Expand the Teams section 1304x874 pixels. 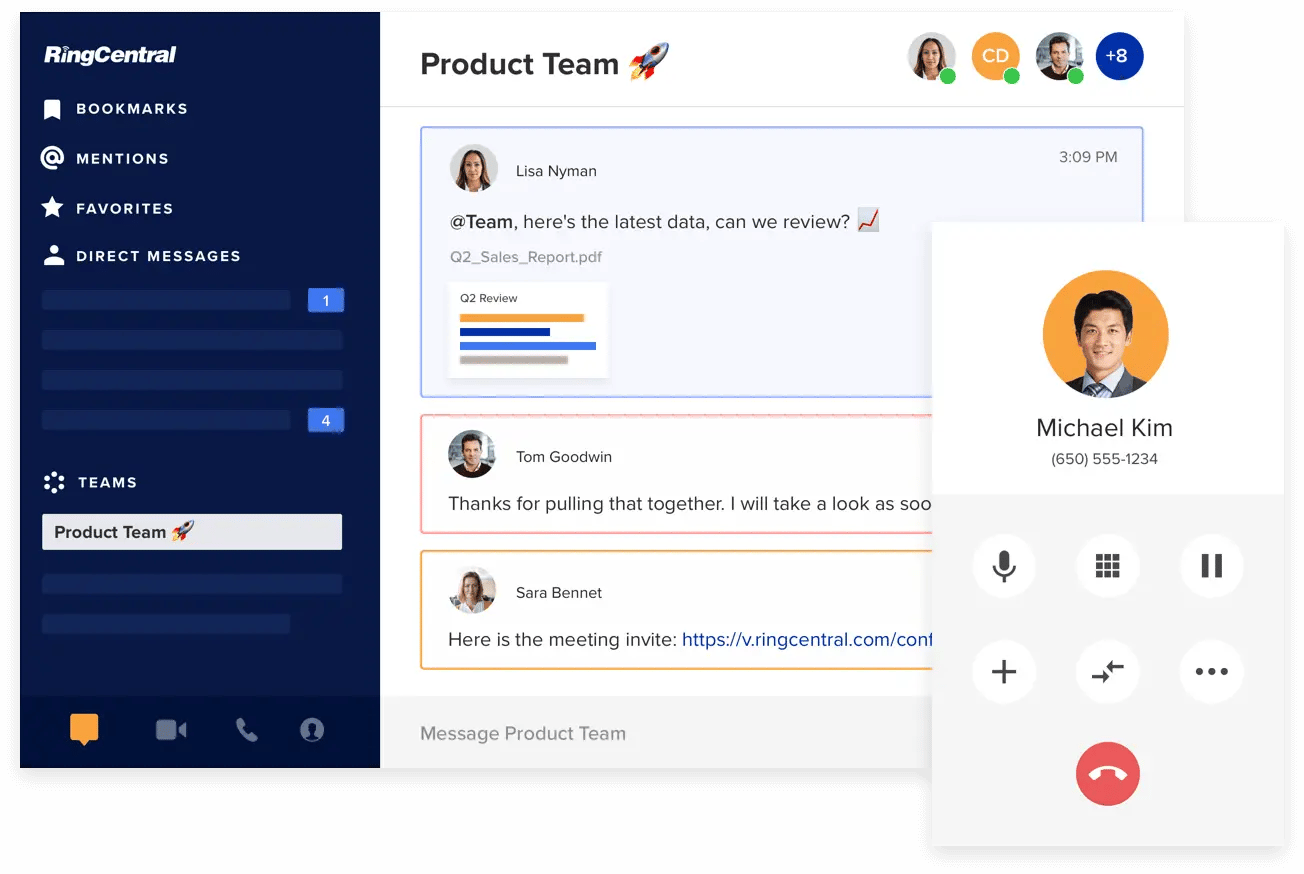point(107,483)
